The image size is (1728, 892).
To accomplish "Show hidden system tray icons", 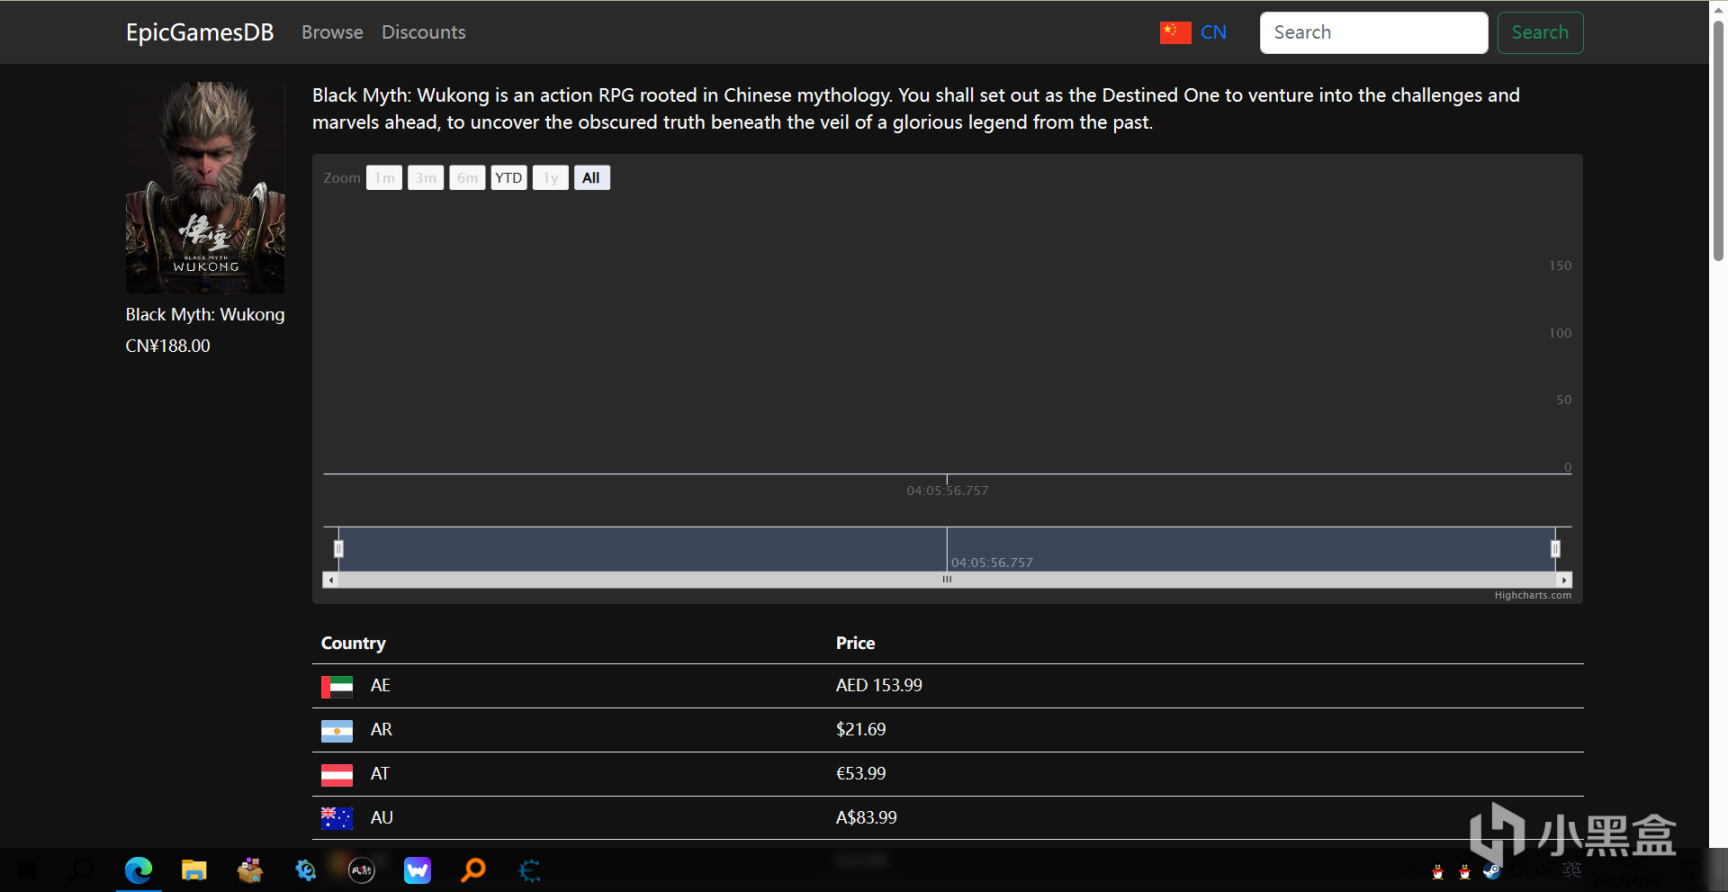I will coord(1410,871).
